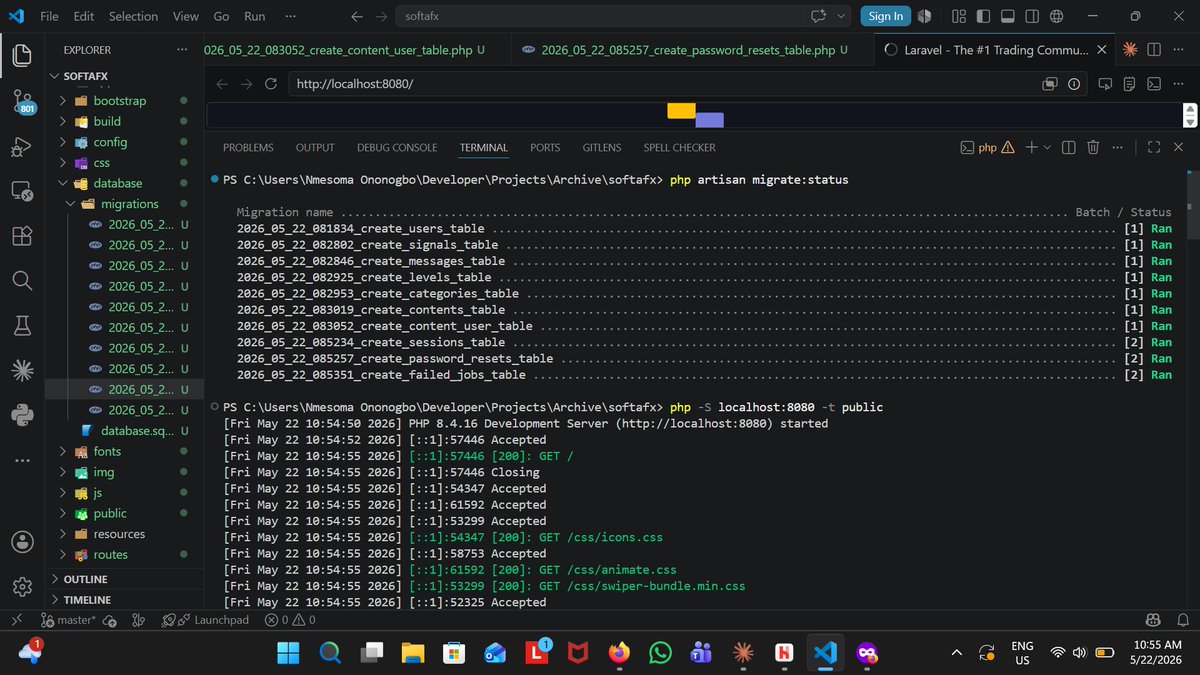Switch to the GITLENS panel tab
This screenshot has height=675, width=1200.
pyautogui.click(x=602, y=147)
